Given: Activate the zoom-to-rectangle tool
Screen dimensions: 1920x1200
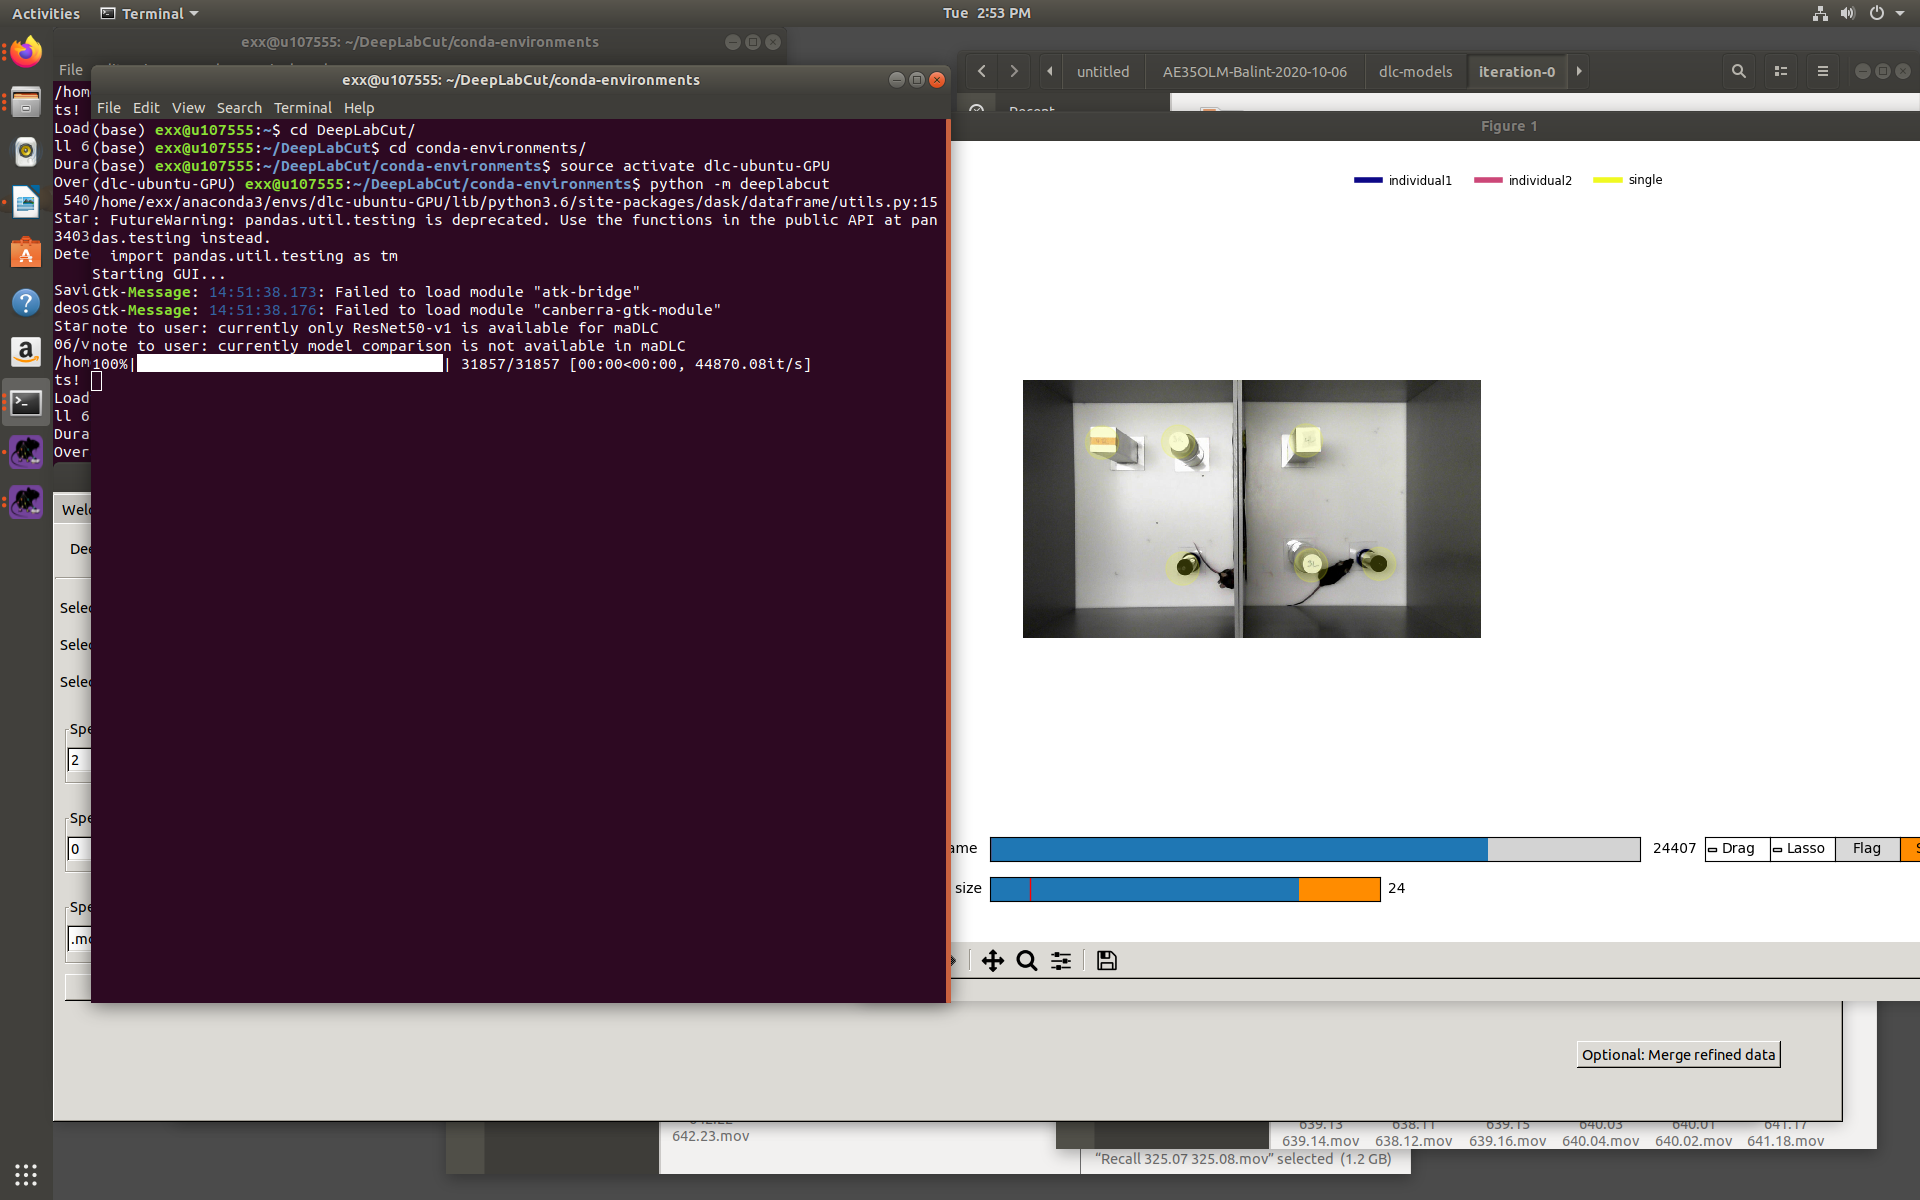Looking at the screenshot, I should click(1026, 960).
